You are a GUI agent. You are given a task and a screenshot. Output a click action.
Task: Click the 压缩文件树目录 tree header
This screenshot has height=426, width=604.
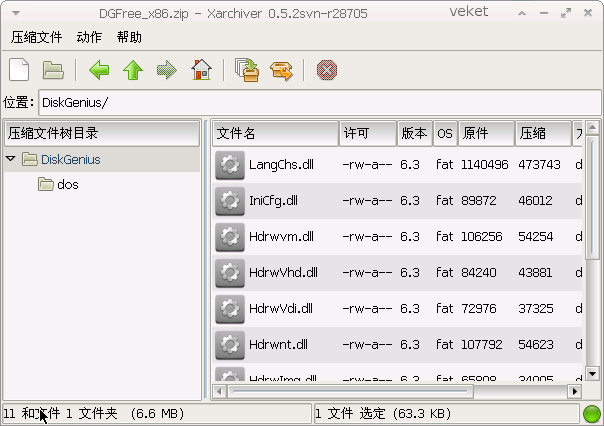102,133
